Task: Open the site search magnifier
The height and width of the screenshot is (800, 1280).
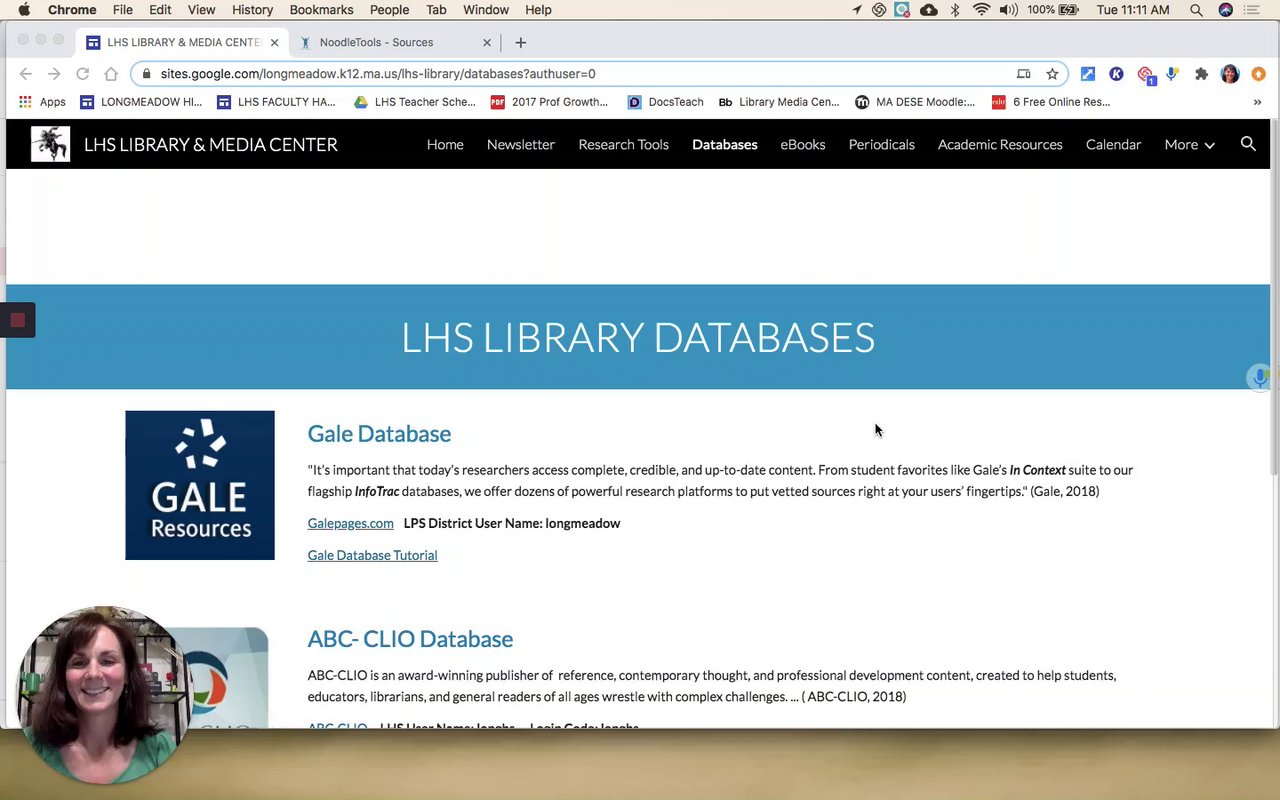Action: coord(1248,144)
